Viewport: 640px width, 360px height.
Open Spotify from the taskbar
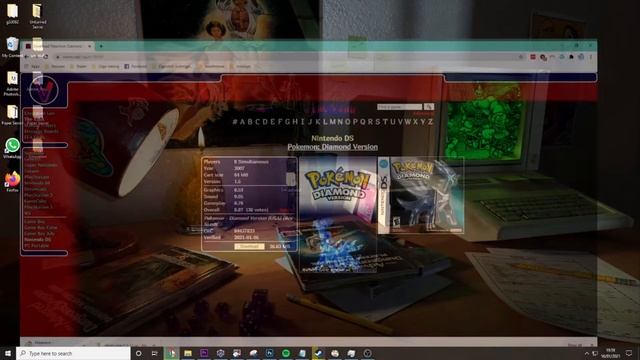tap(286, 353)
